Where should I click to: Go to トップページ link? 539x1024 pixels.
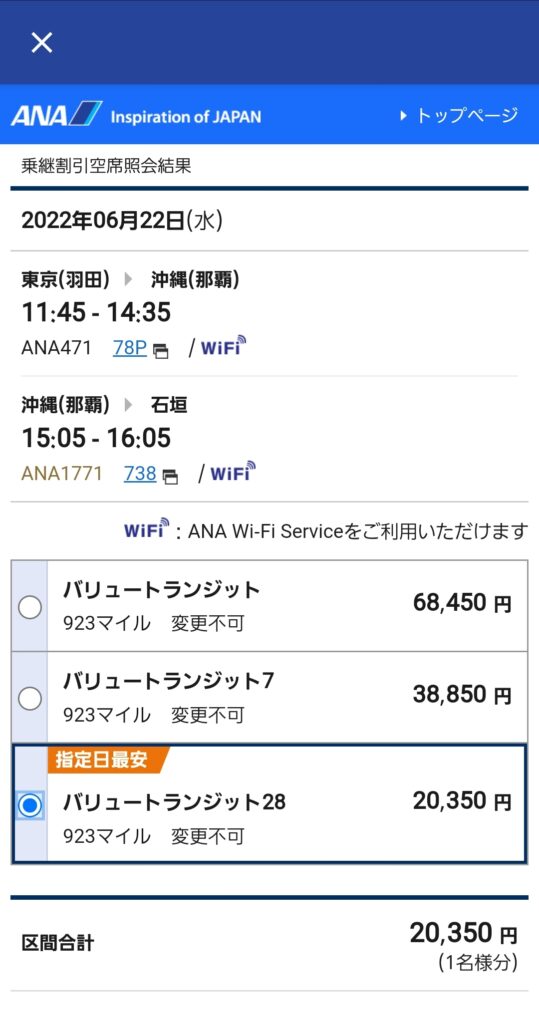[466, 116]
